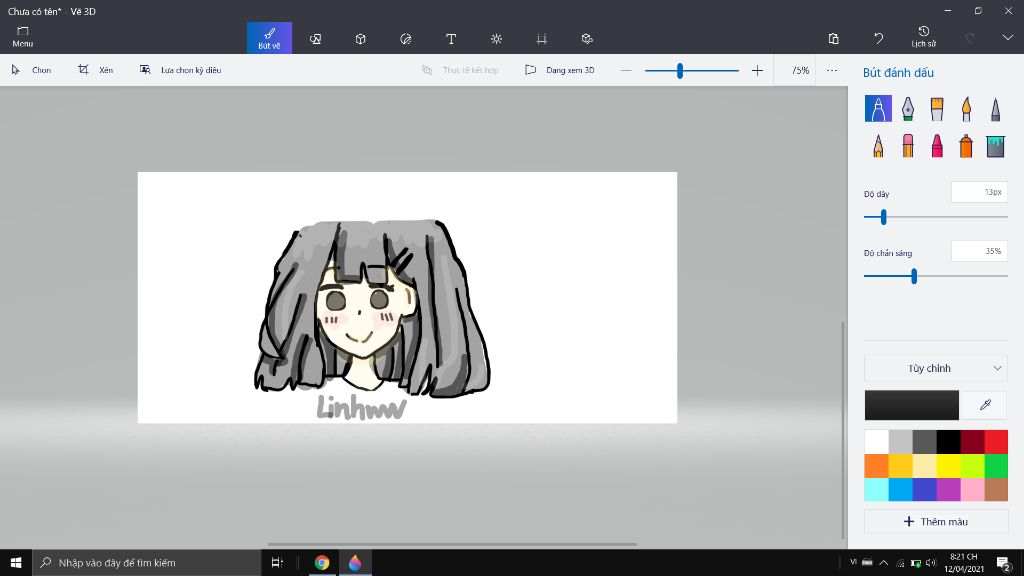The width and height of the screenshot is (1024, 576).
Task: Pick the bright yellow color swatch
Action: point(948,466)
